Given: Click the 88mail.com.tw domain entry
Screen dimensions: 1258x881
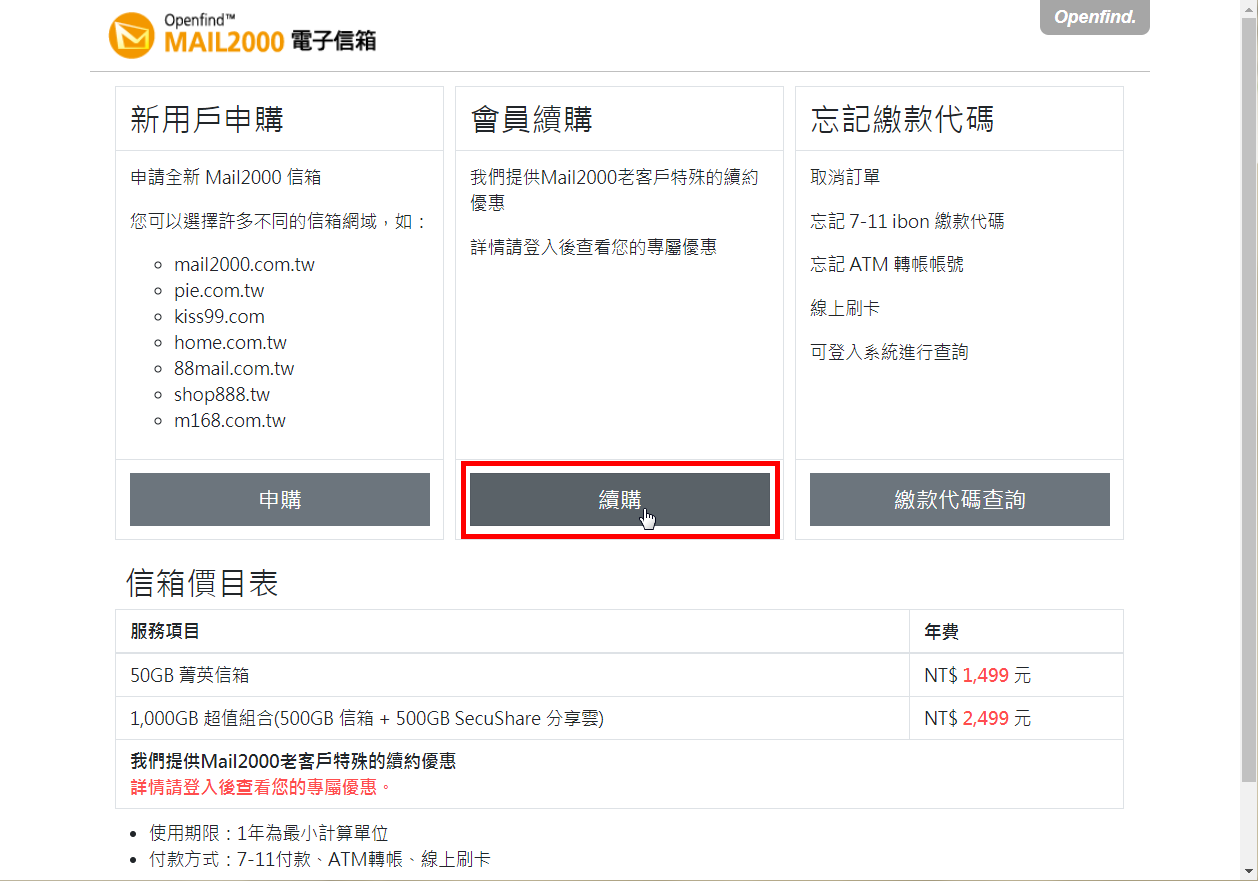Looking at the screenshot, I should (x=234, y=369).
